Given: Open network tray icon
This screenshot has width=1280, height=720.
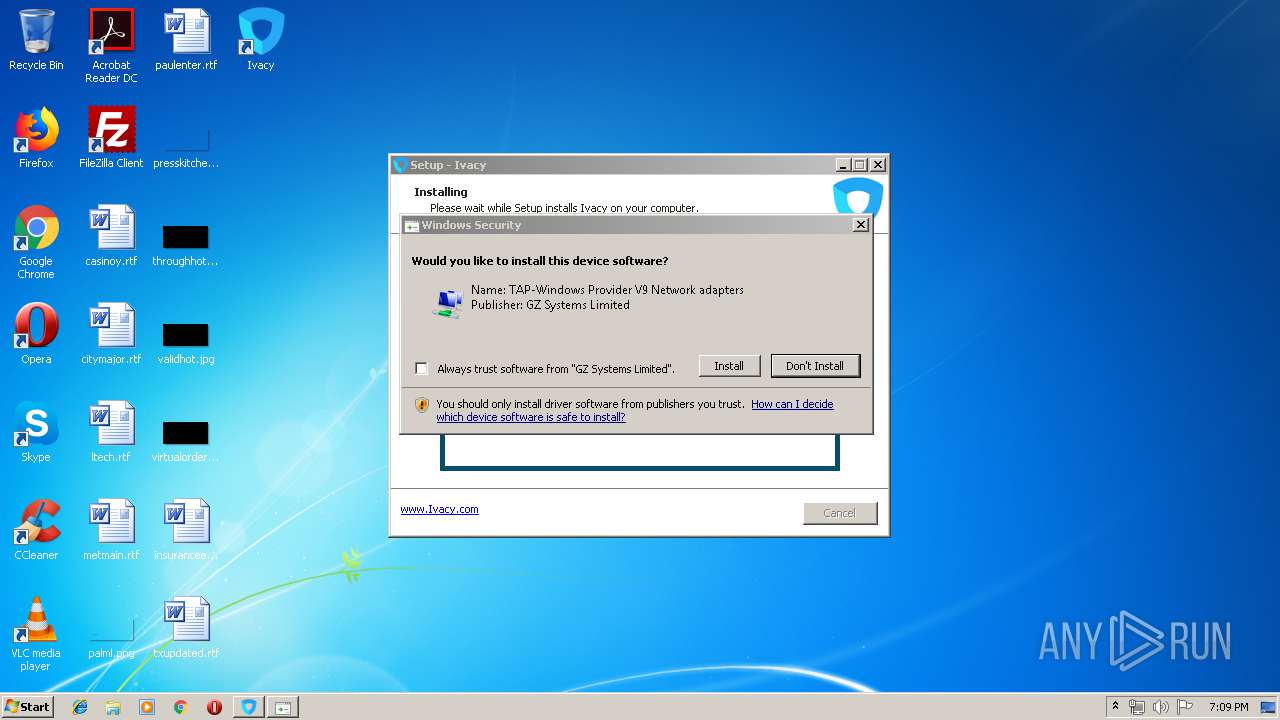Looking at the screenshot, I should coord(1137,707).
